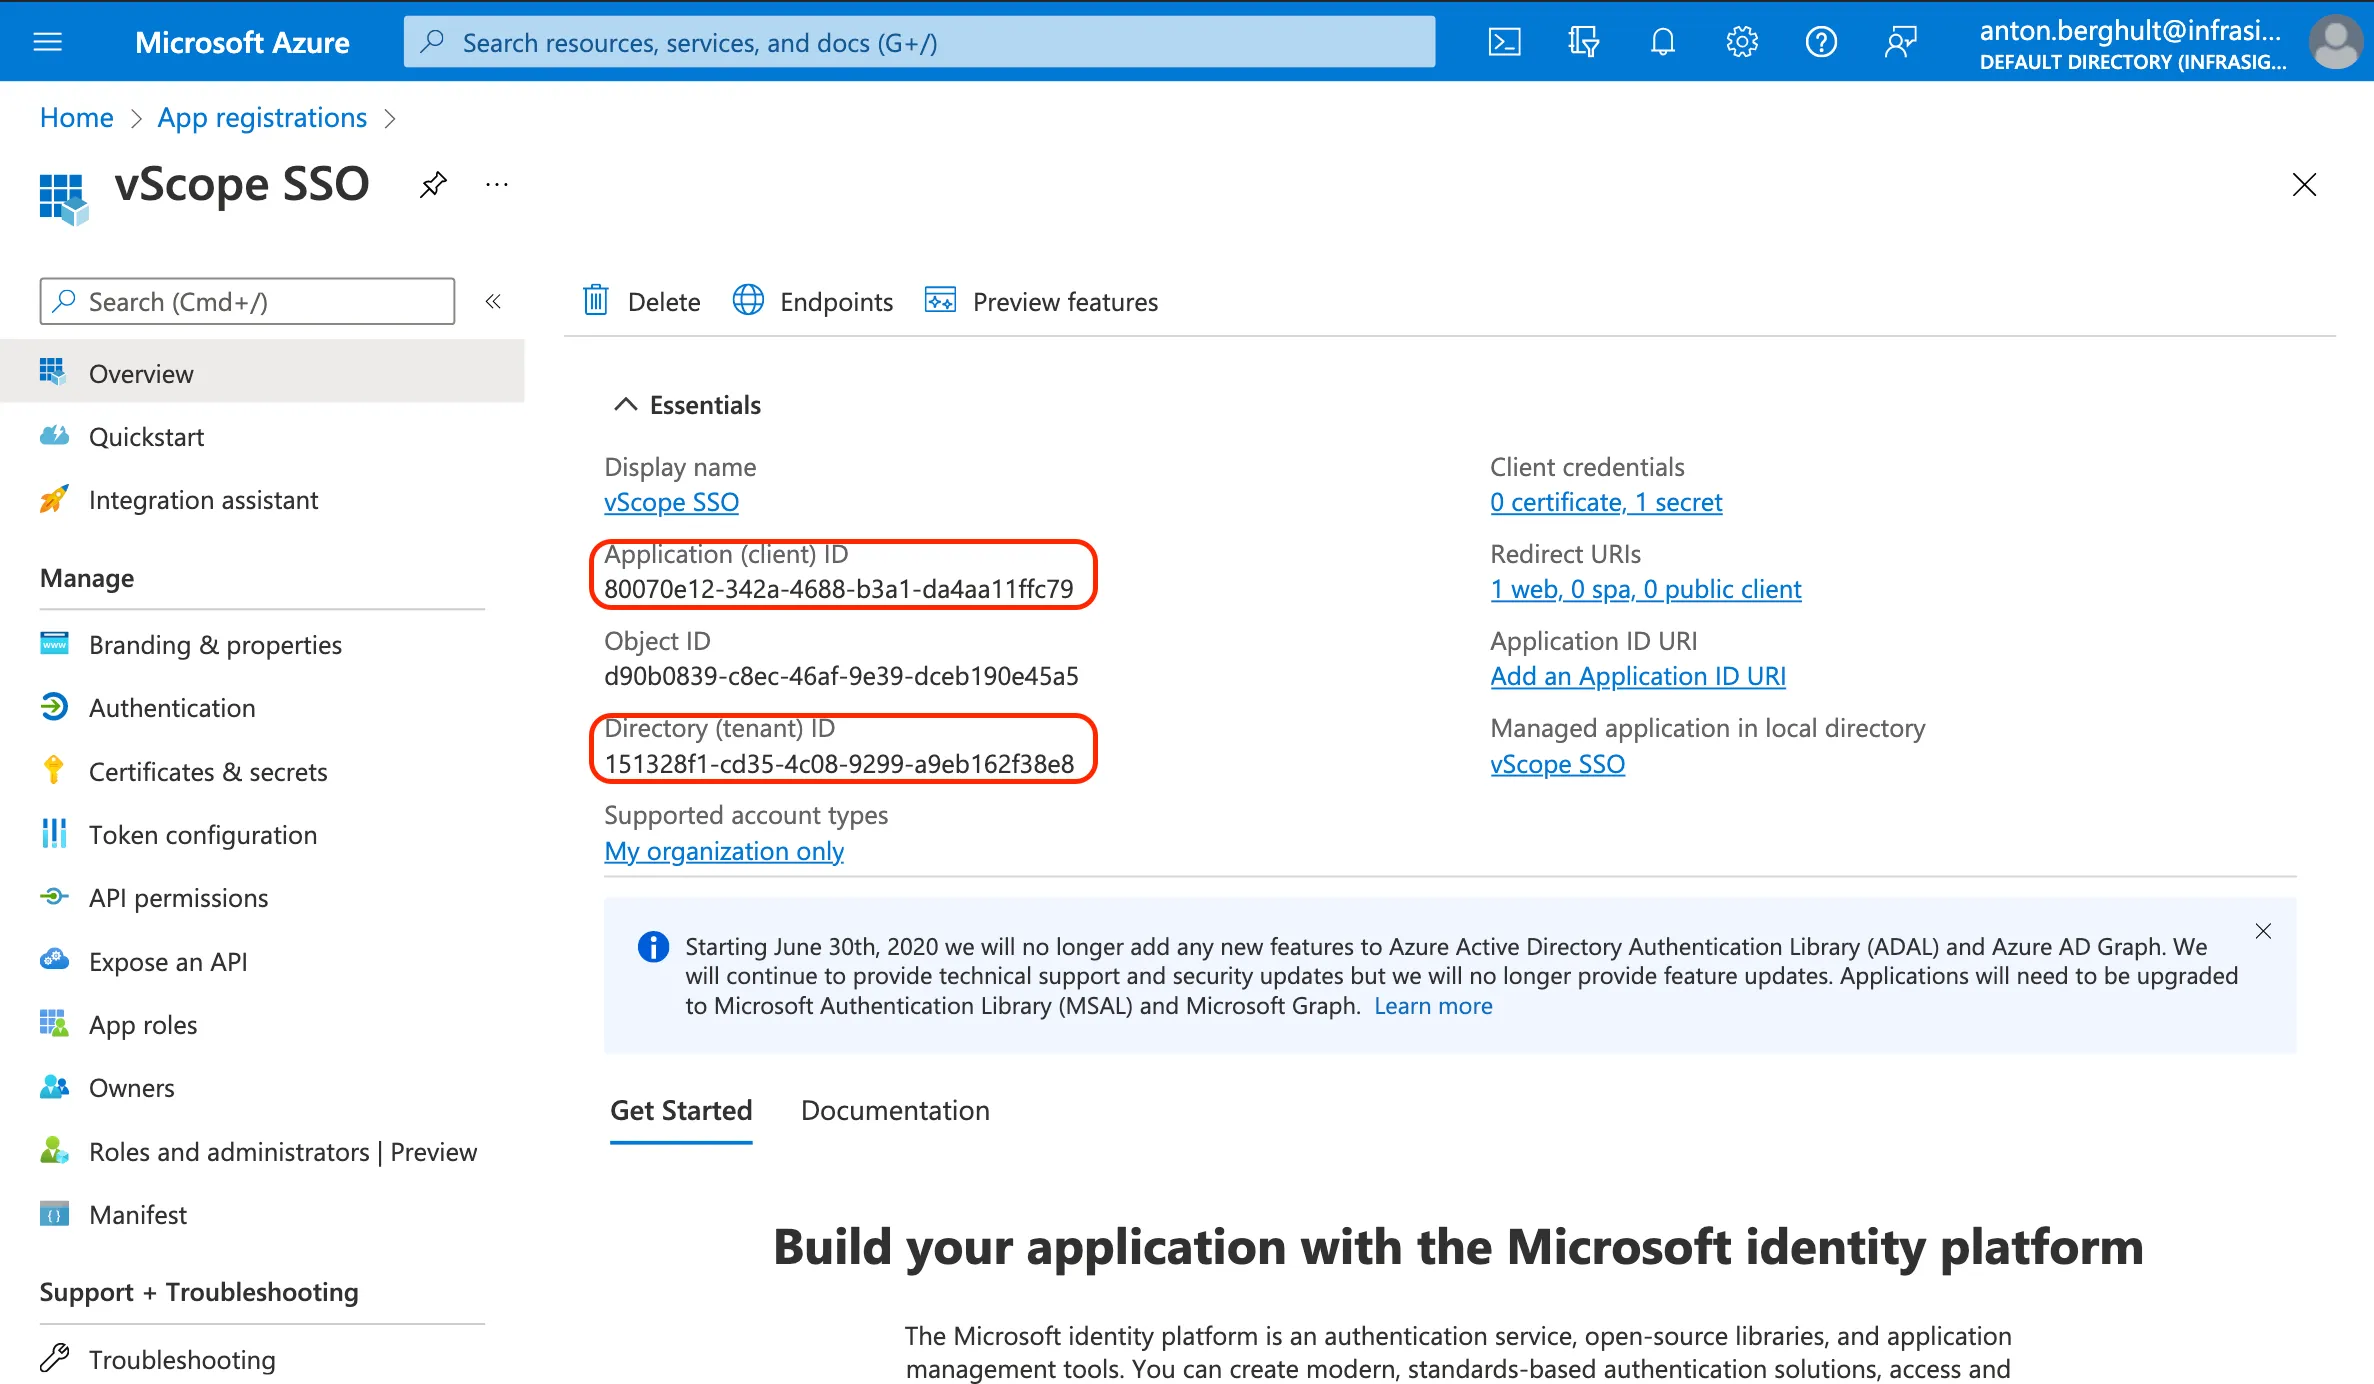Open Endpoints from the toolbar
Viewport: 2374px width, 1384px height.
(812, 301)
